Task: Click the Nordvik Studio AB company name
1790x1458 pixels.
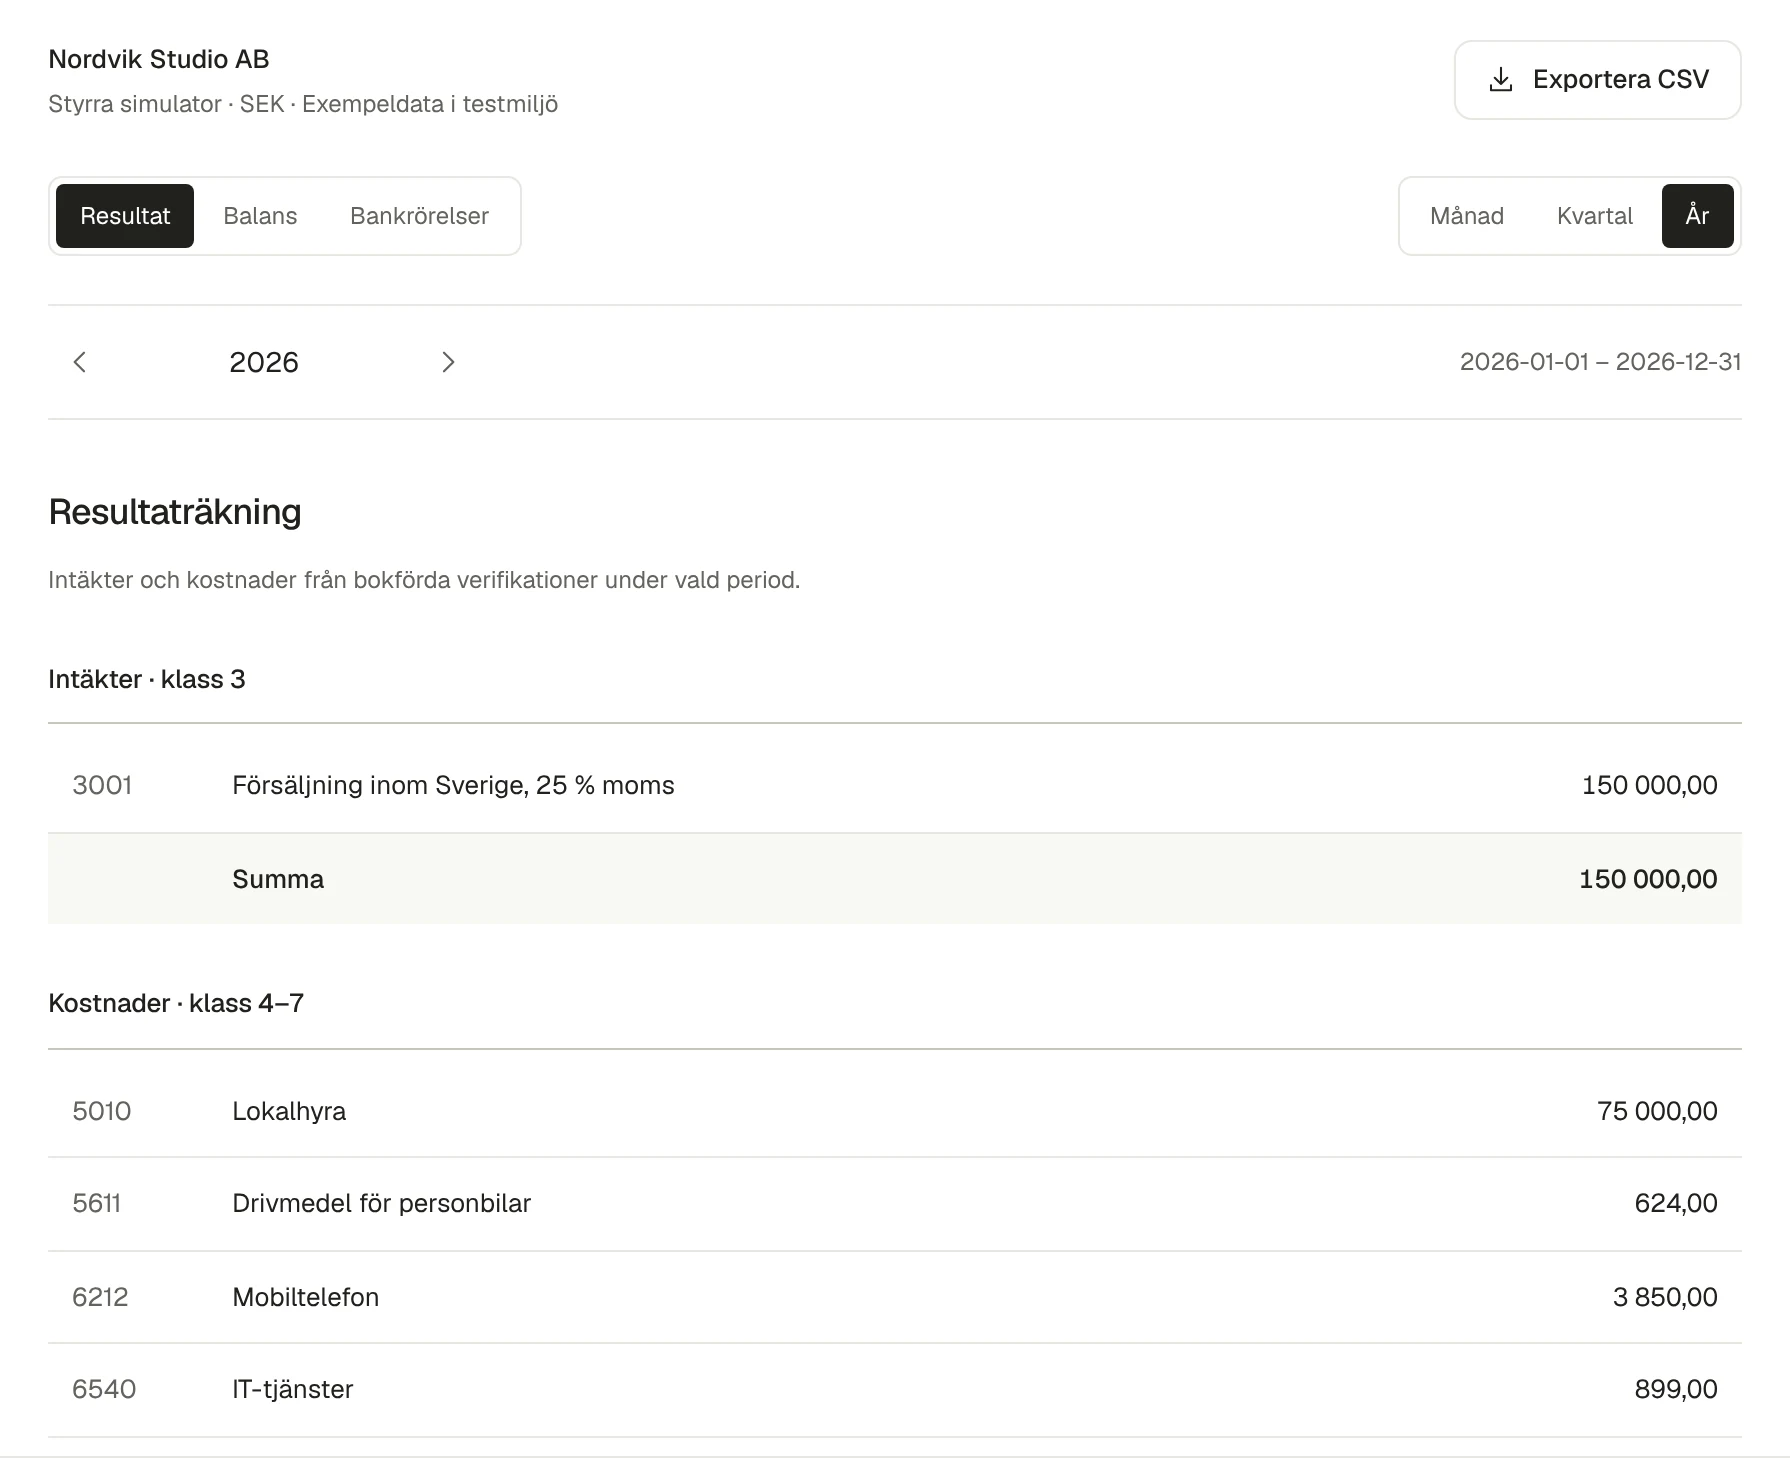Action: (x=159, y=59)
